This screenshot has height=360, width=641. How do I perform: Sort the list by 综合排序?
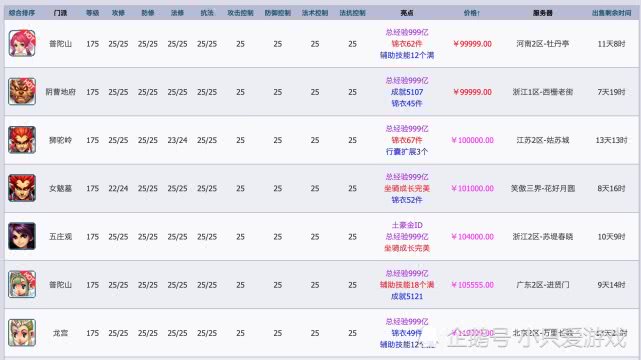[x=22, y=13]
